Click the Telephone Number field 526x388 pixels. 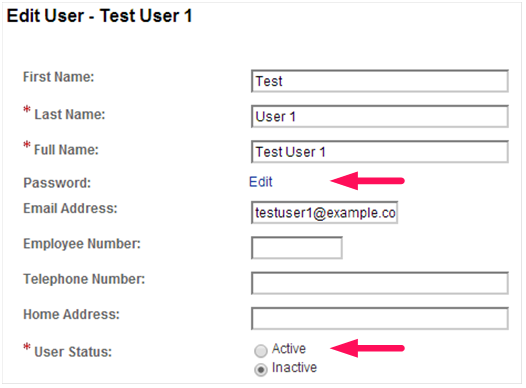click(x=380, y=283)
